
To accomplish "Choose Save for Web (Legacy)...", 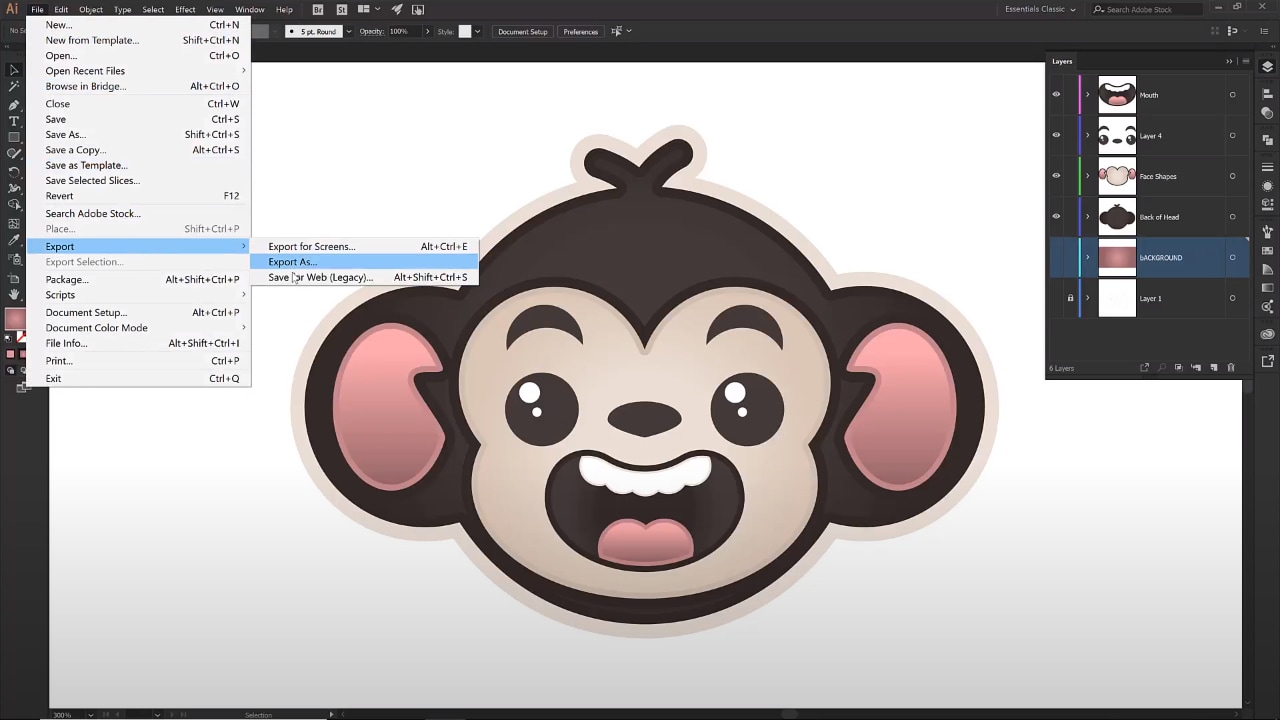I will pyautogui.click(x=364, y=277).
